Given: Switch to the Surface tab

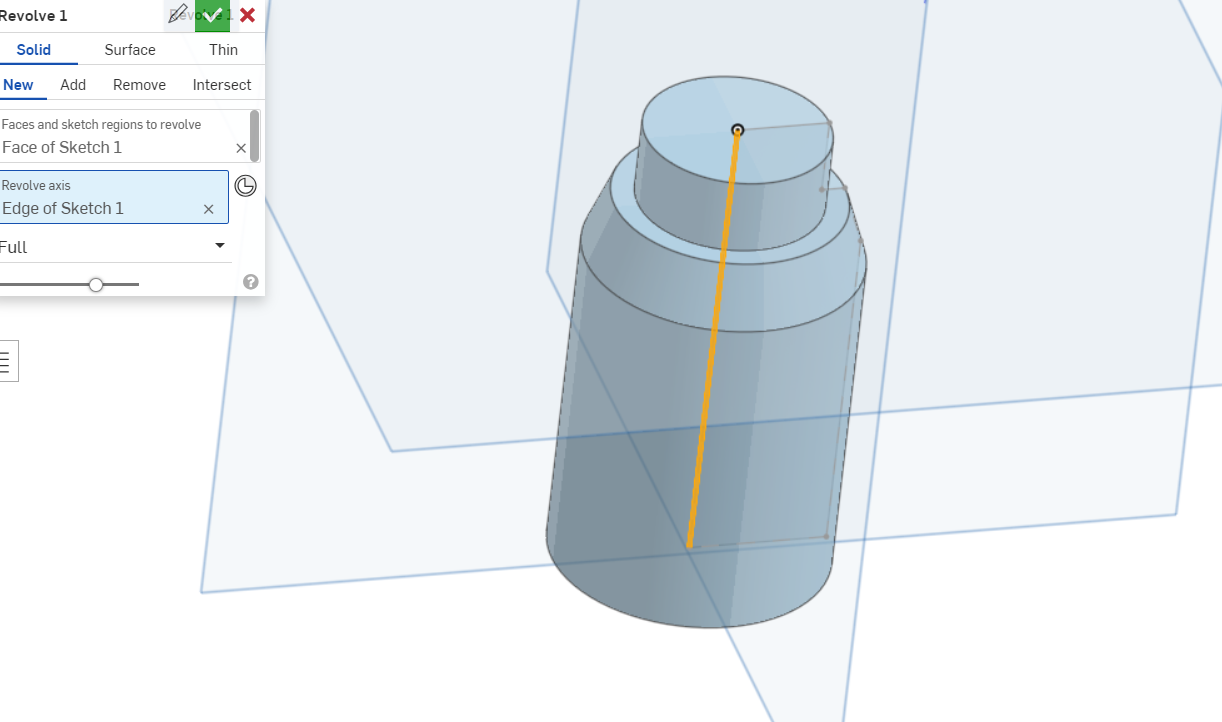Looking at the screenshot, I should coord(130,50).
